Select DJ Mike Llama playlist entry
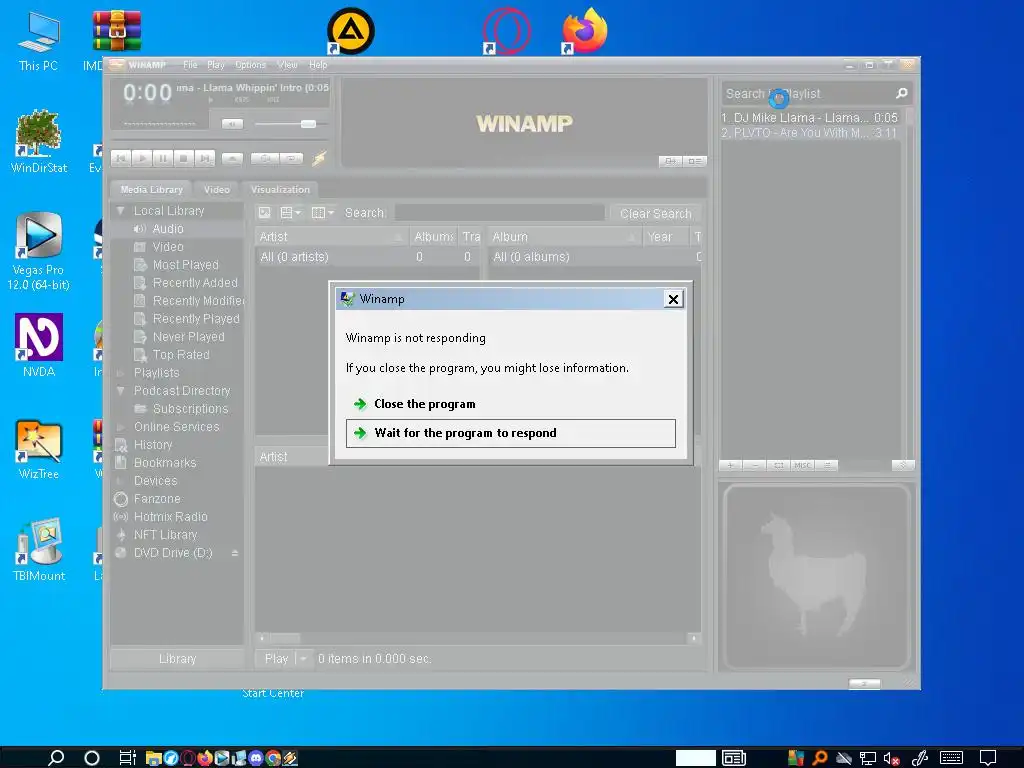Screen dimensions: 1024x768 coord(810,118)
